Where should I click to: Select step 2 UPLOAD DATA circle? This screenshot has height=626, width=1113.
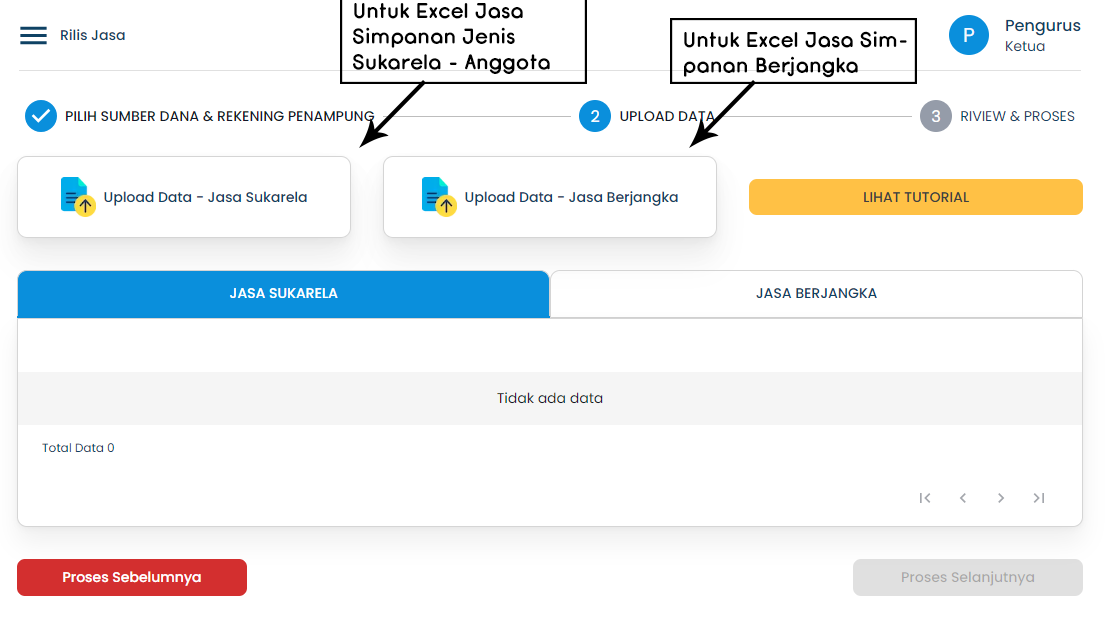tap(595, 116)
